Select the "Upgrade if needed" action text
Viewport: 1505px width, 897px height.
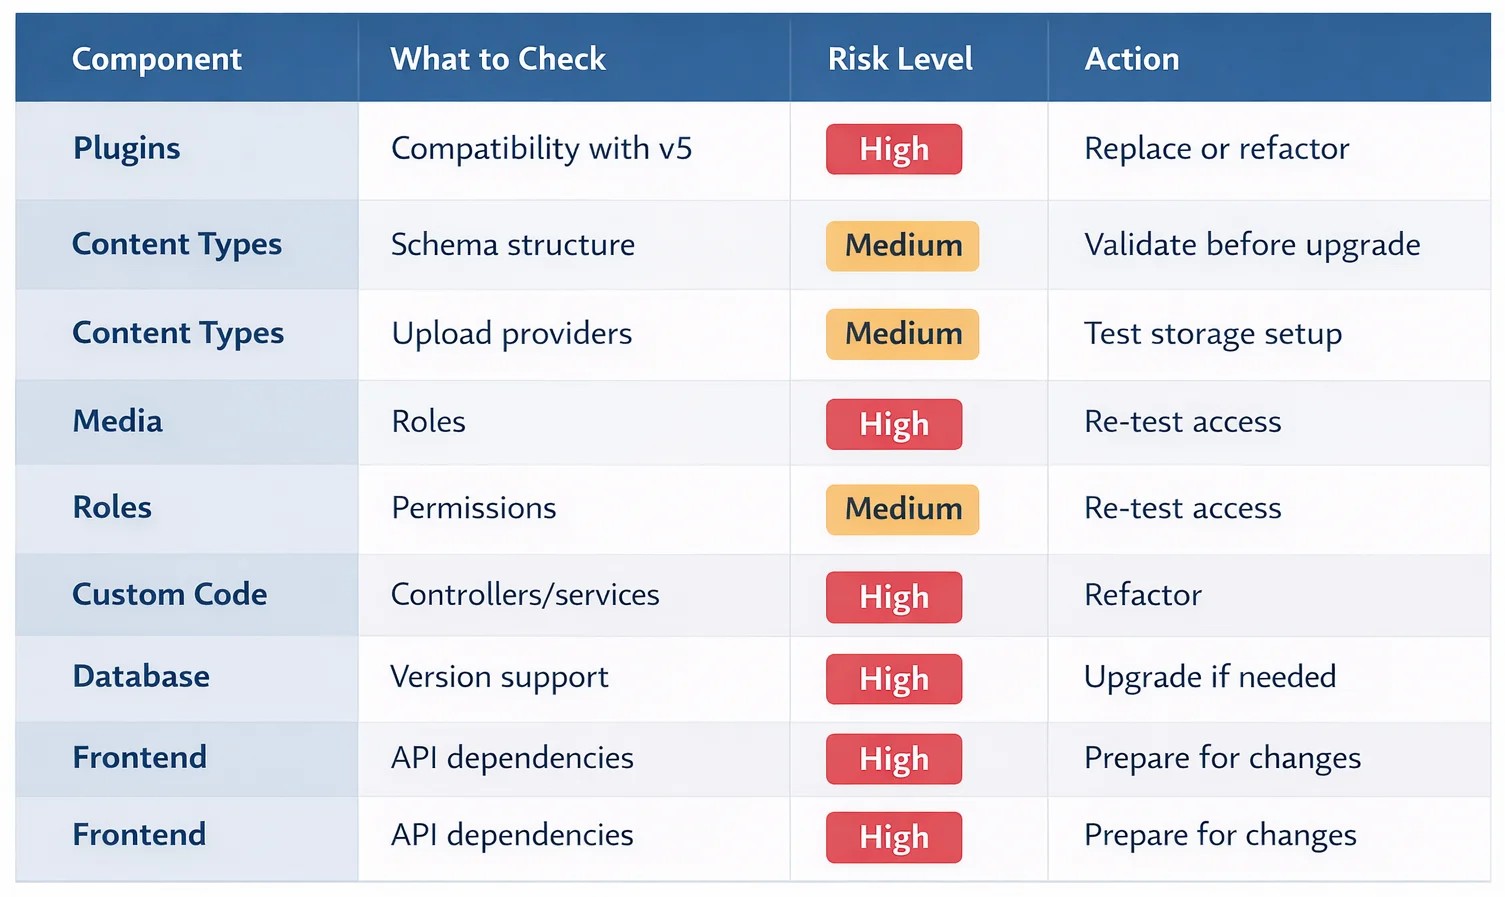[x=1210, y=677]
